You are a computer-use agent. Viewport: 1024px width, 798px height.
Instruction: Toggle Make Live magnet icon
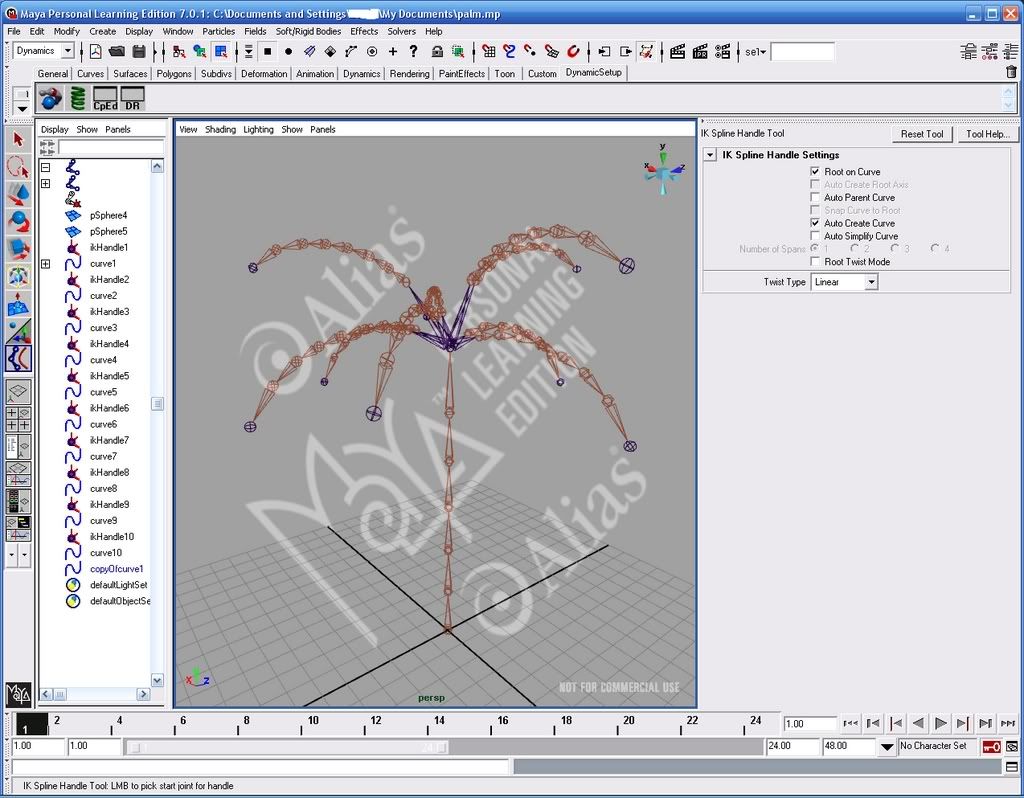point(573,52)
